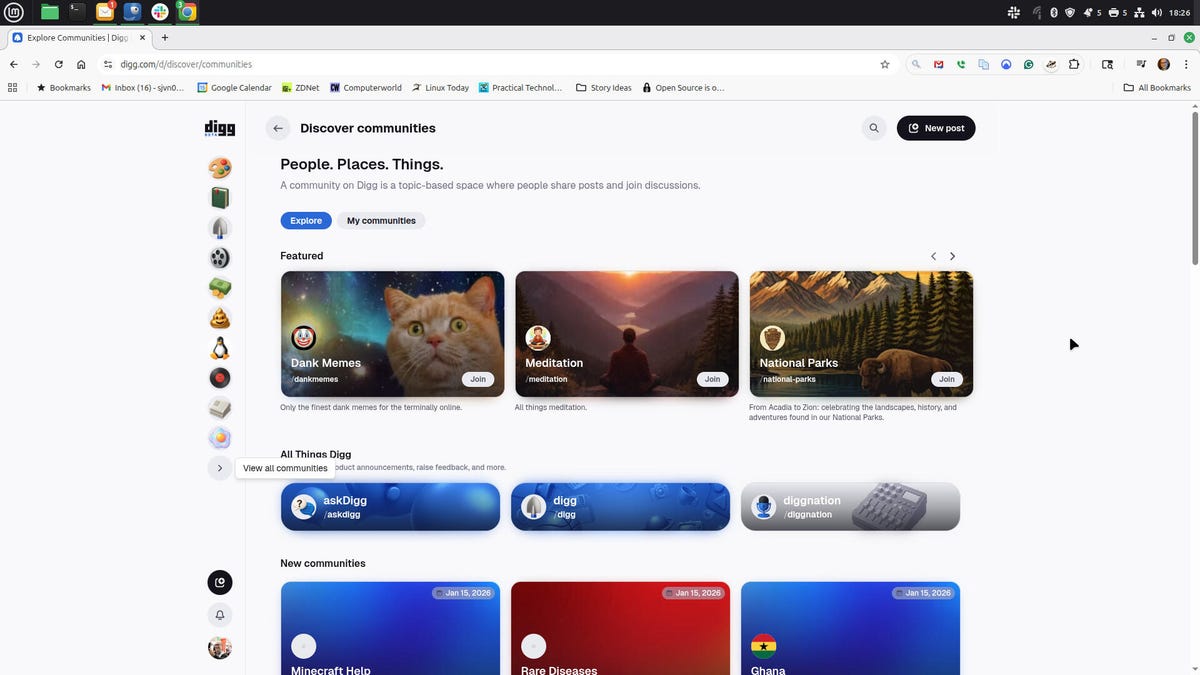This screenshot has width=1200, height=675.
Task: Select the Tux penguin Linux community icon
Action: click(x=219, y=347)
